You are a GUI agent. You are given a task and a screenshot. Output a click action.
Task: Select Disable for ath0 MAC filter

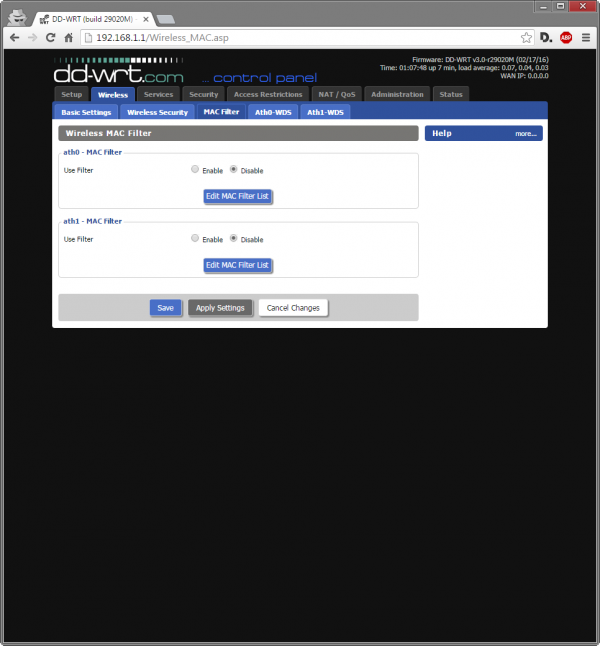point(234,170)
